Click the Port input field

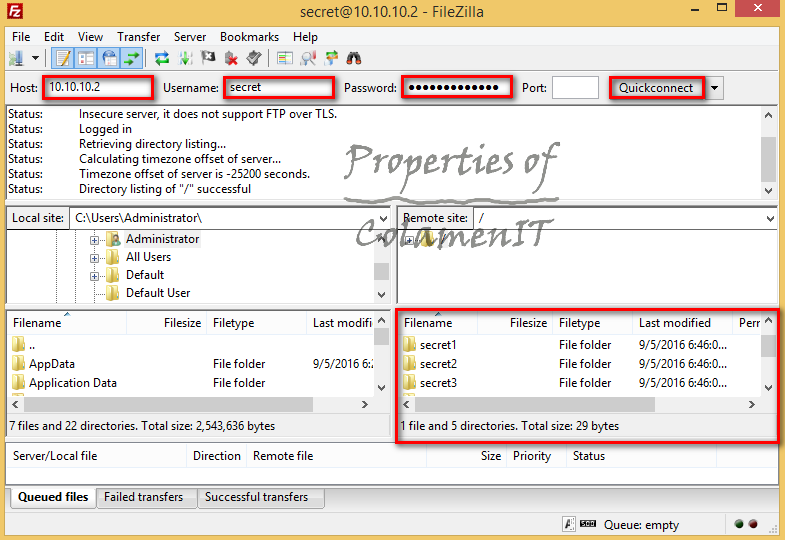pyautogui.click(x=575, y=88)
